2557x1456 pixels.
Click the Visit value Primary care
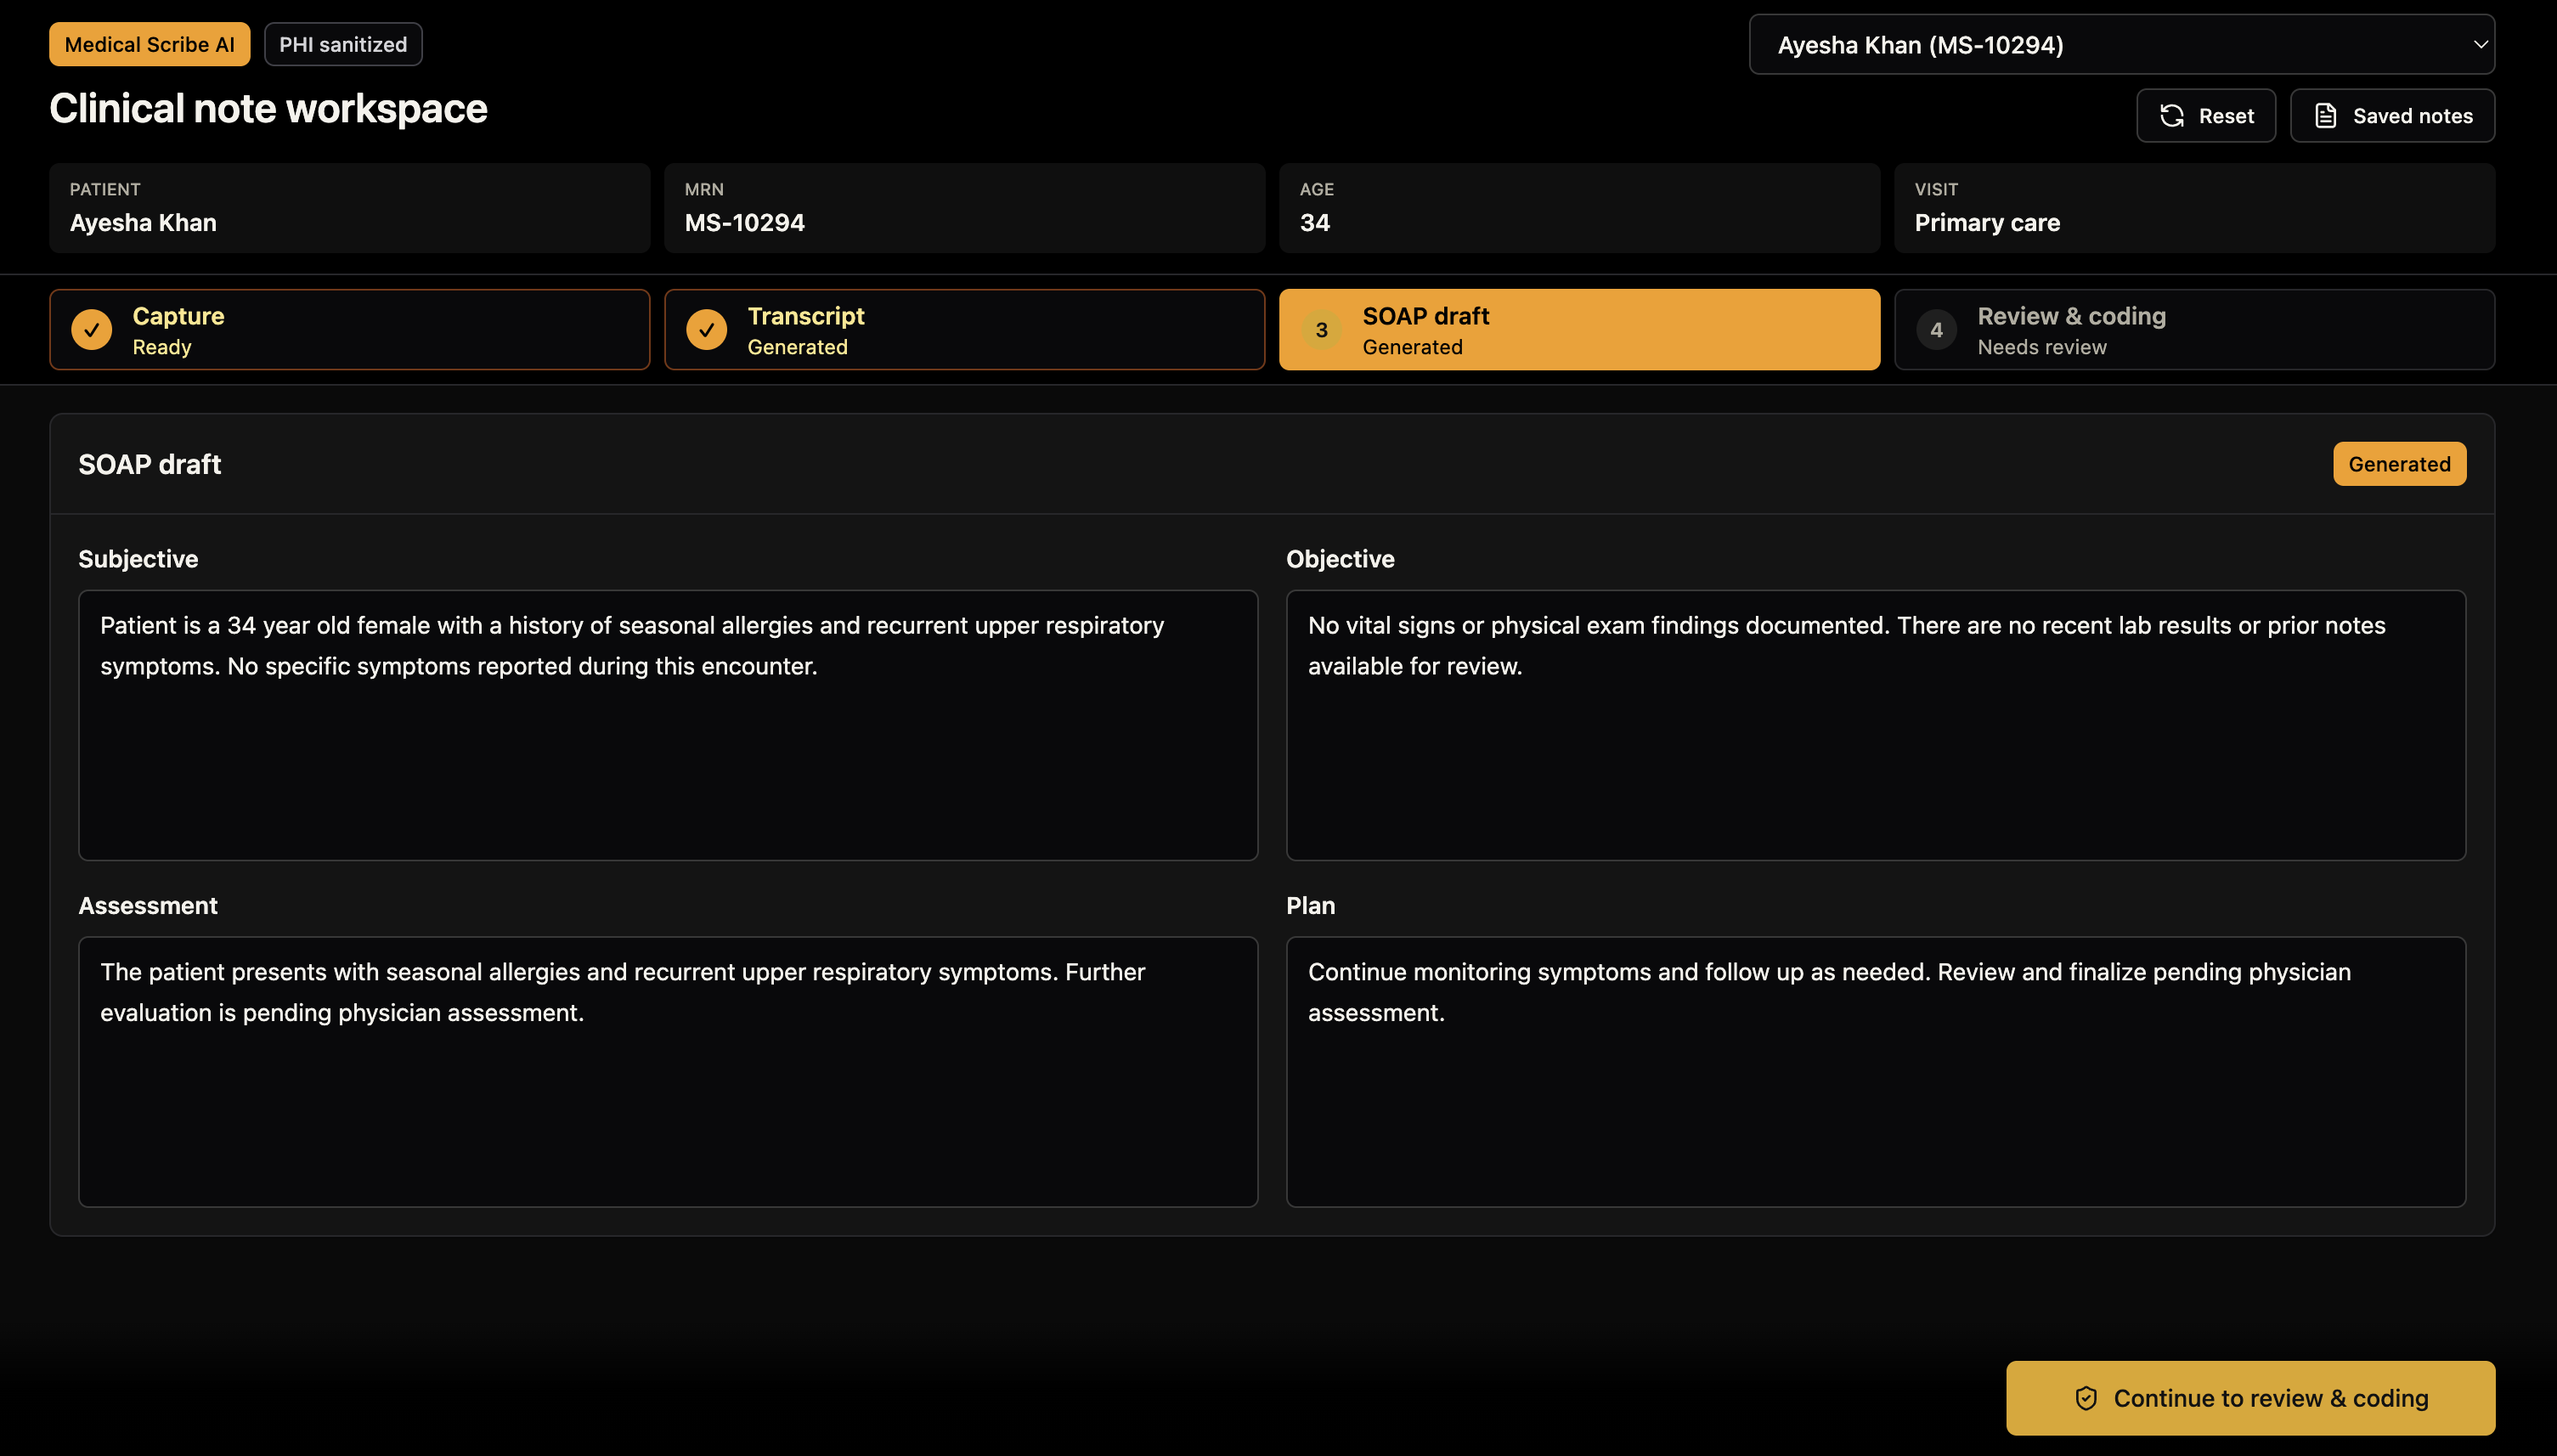point(1987,223)
